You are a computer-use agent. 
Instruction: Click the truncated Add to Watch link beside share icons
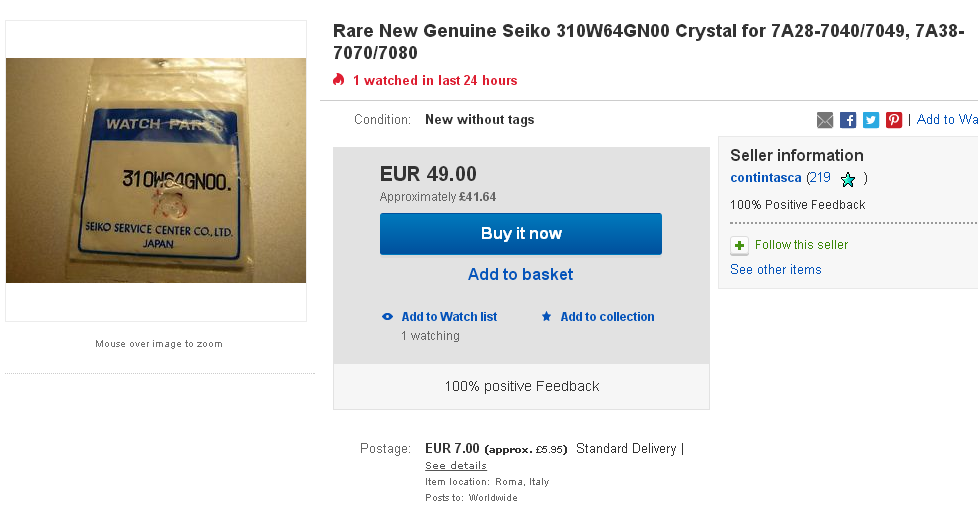coord(946,120)
